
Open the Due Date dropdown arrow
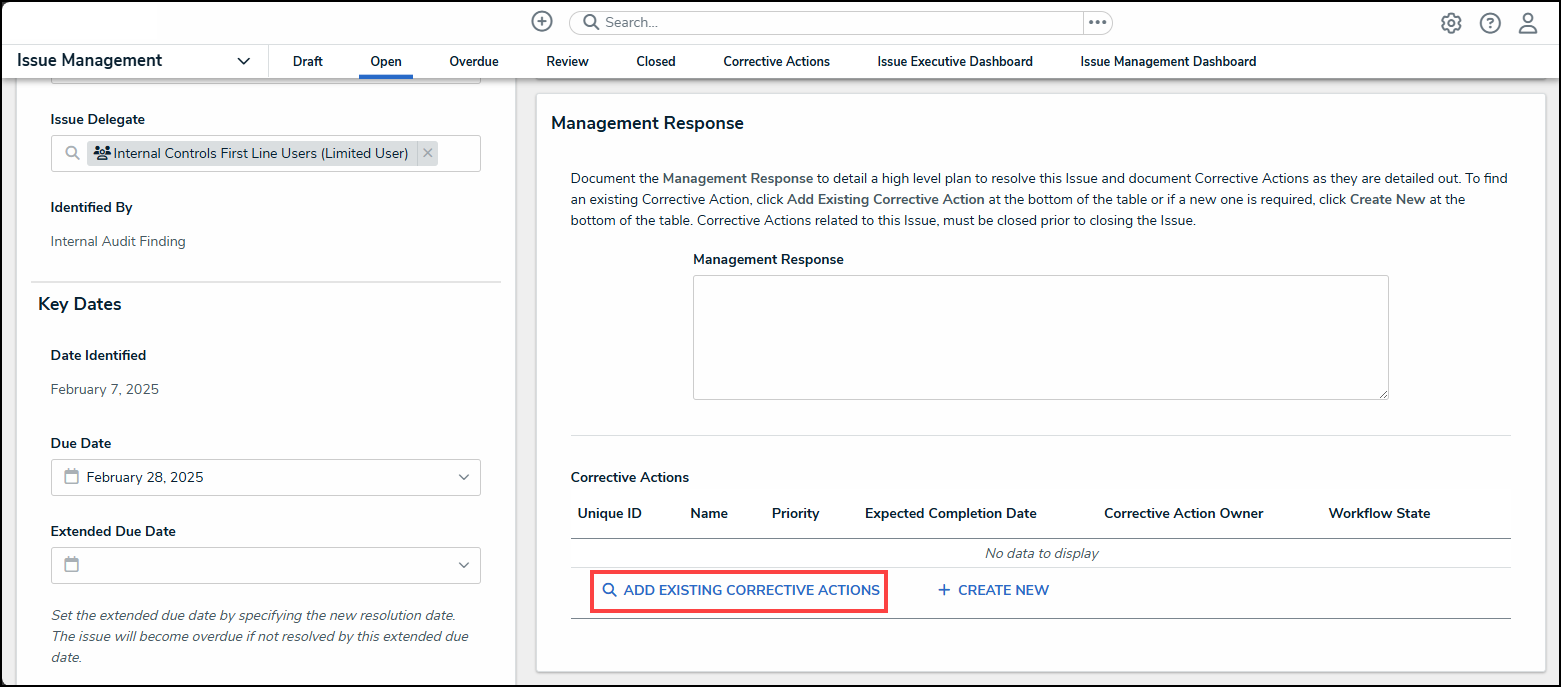pyautogui.click(x=463, y=477)
